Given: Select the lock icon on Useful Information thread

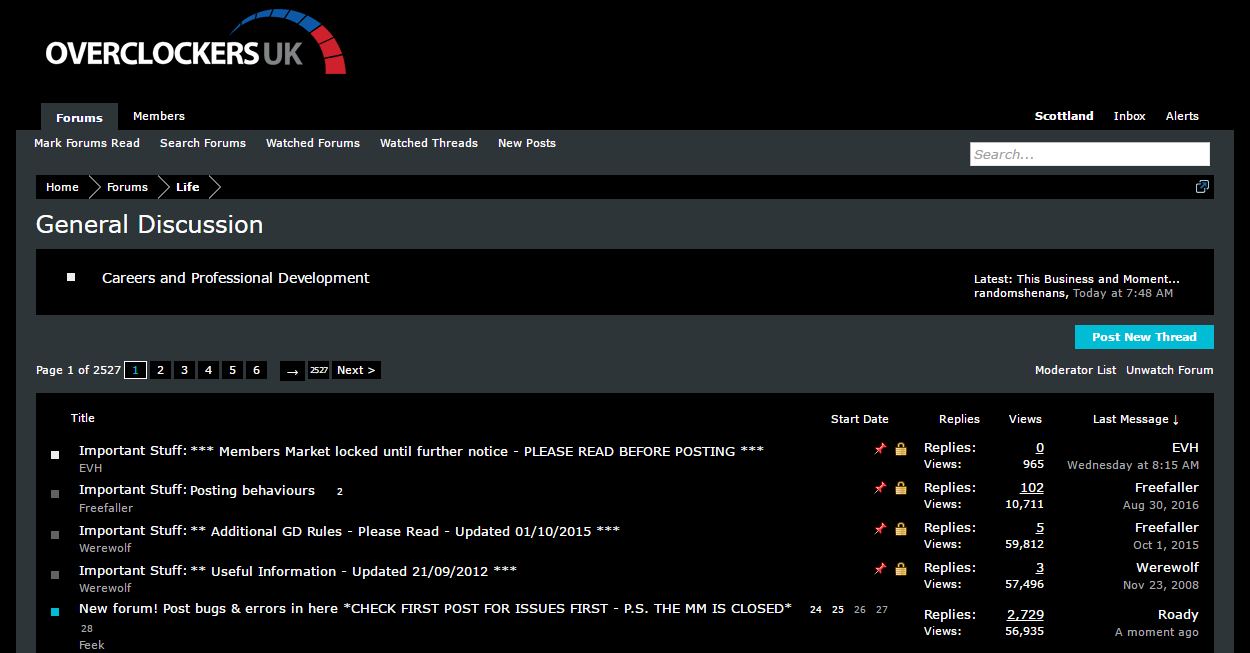Looking at the screenshot, I should 900,569.
